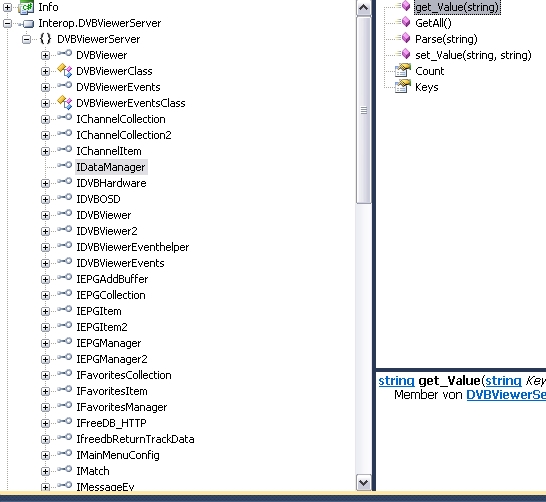Viewport: 546px width, 502px height.
Task: Expand the DVBViewerEvents node
Action: click(x=45, y=87)
